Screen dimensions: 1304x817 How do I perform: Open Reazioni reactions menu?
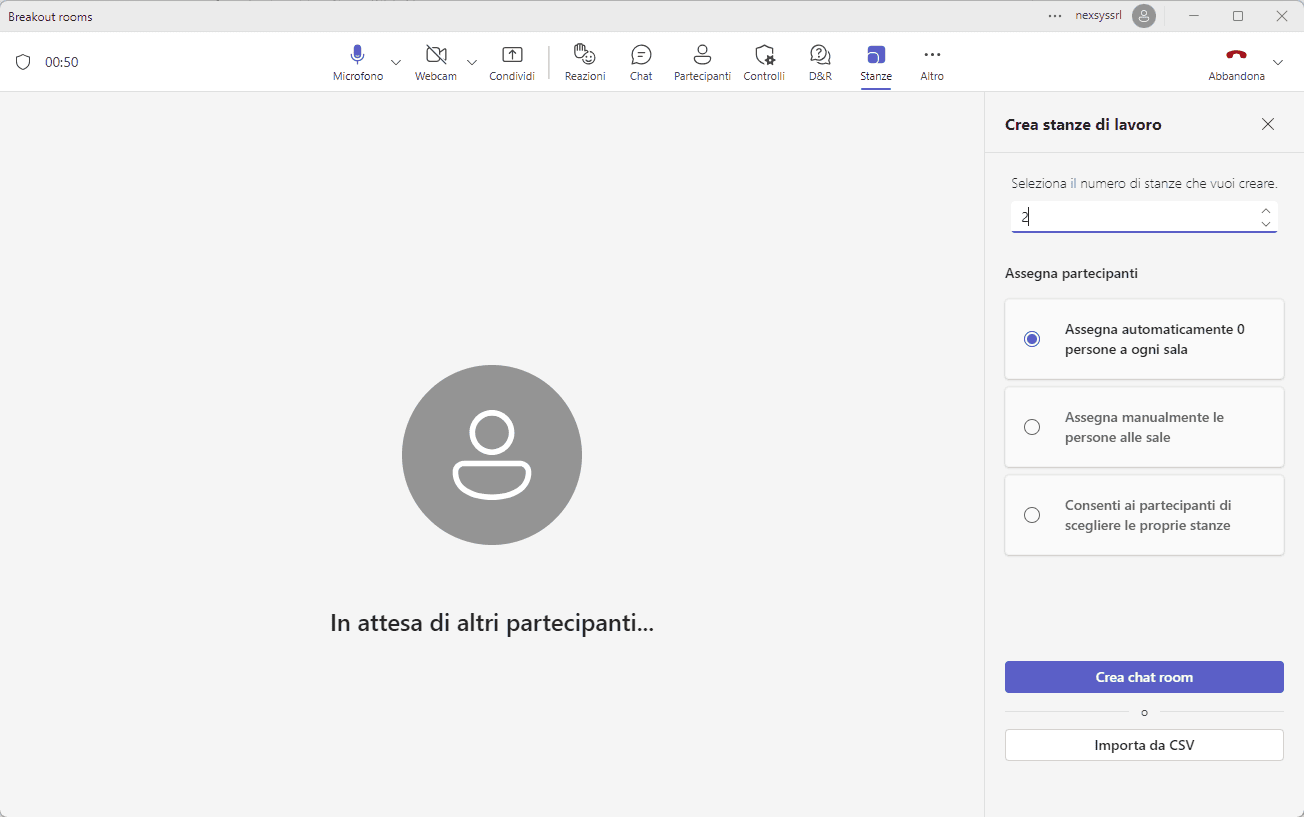585,62
